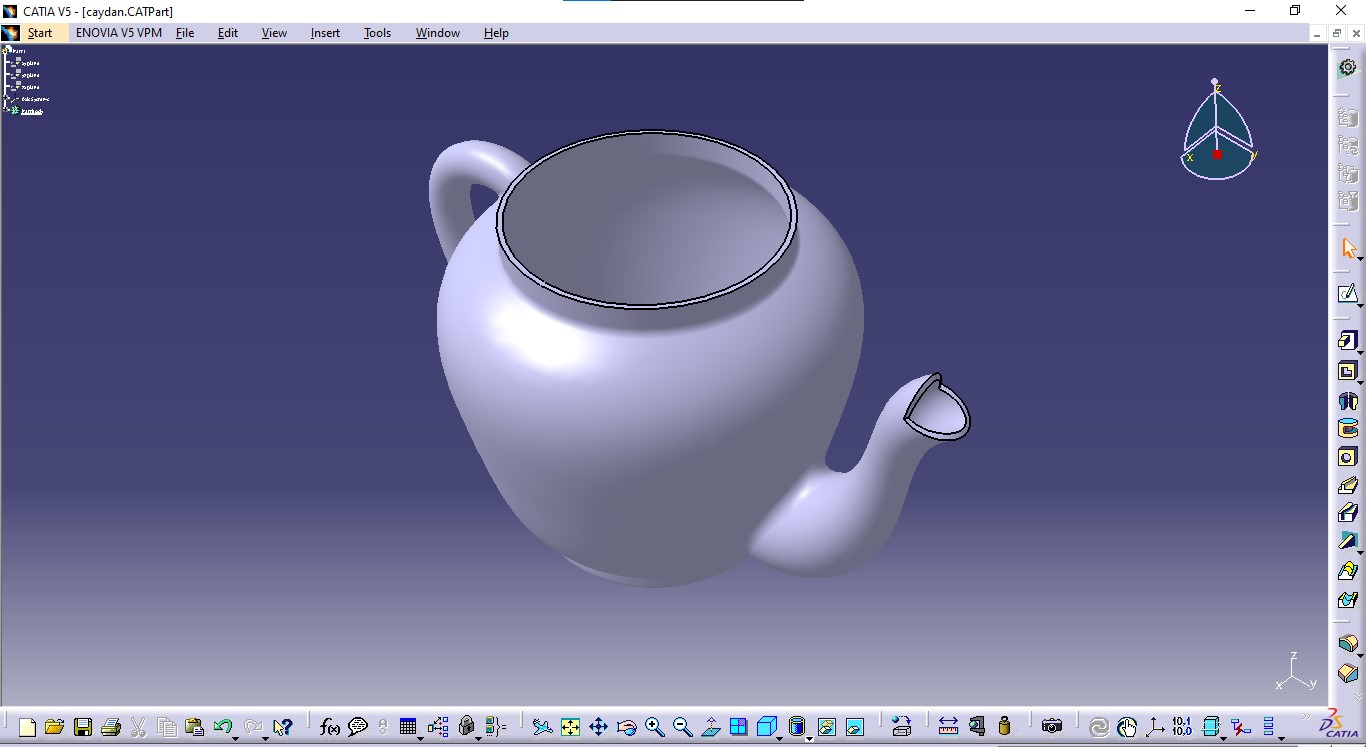Open the Tools menu
This screenshot has width=1366, height=747.
tap(377, 33)
